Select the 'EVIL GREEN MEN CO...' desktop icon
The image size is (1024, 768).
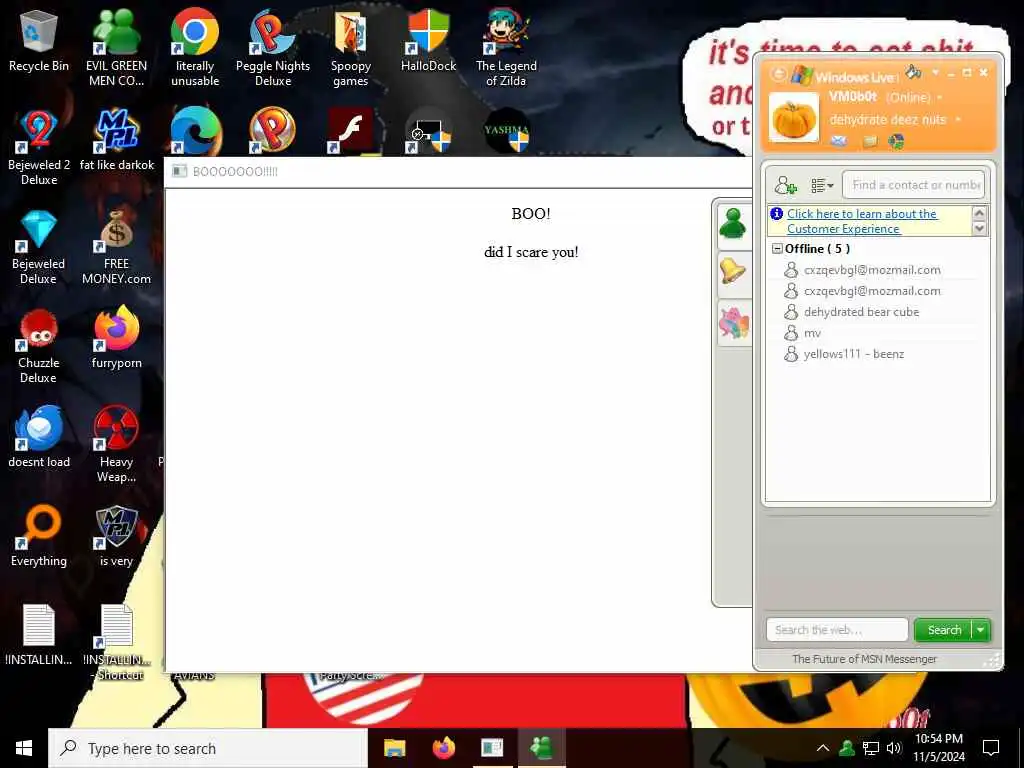point(116,47)
